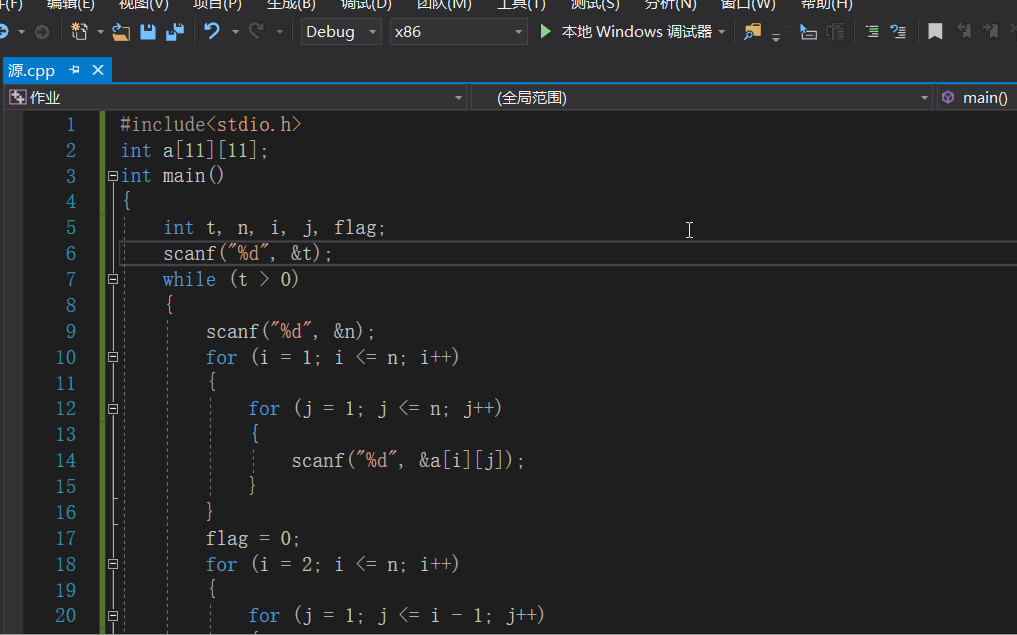The height and width of the screenshot is (635, 1017).
Task: Click the 作业 project icon in navigation bar
Action: click(18, 97)
